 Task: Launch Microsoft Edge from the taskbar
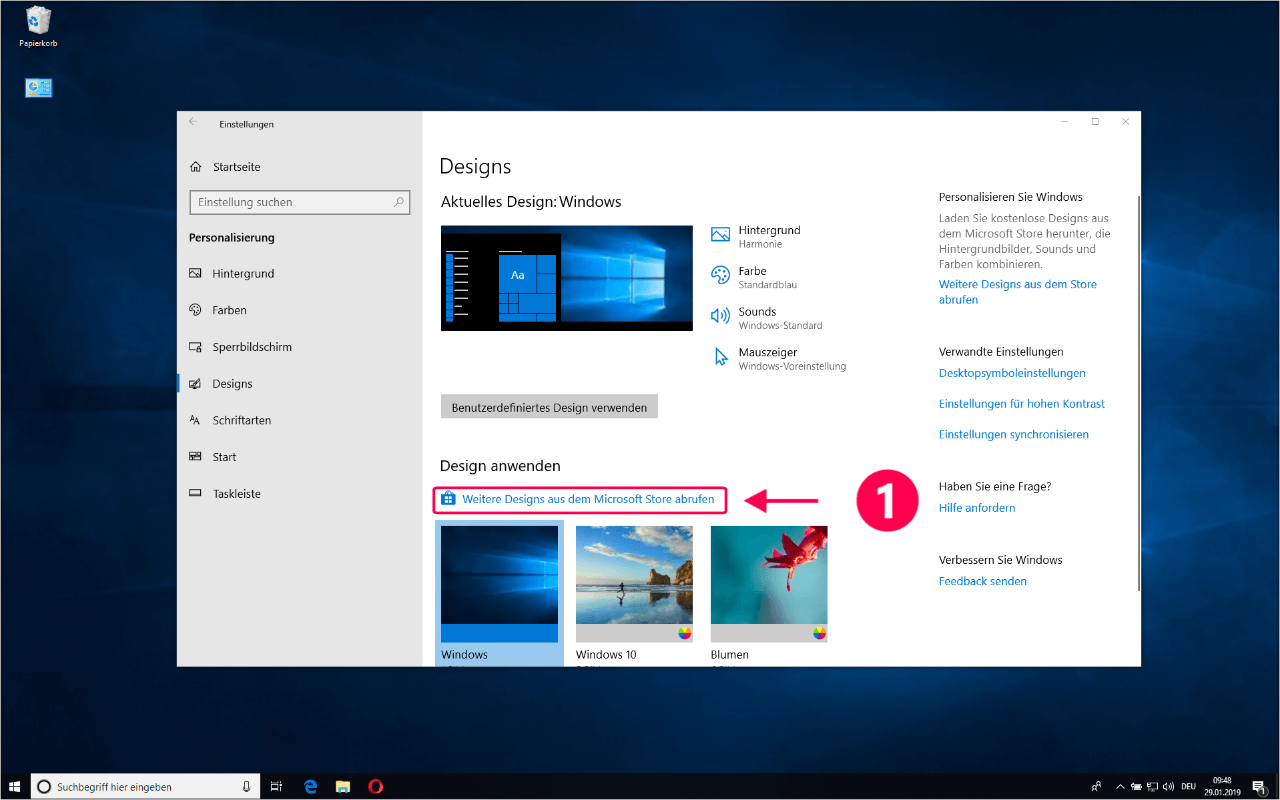[x=311, y=786]
